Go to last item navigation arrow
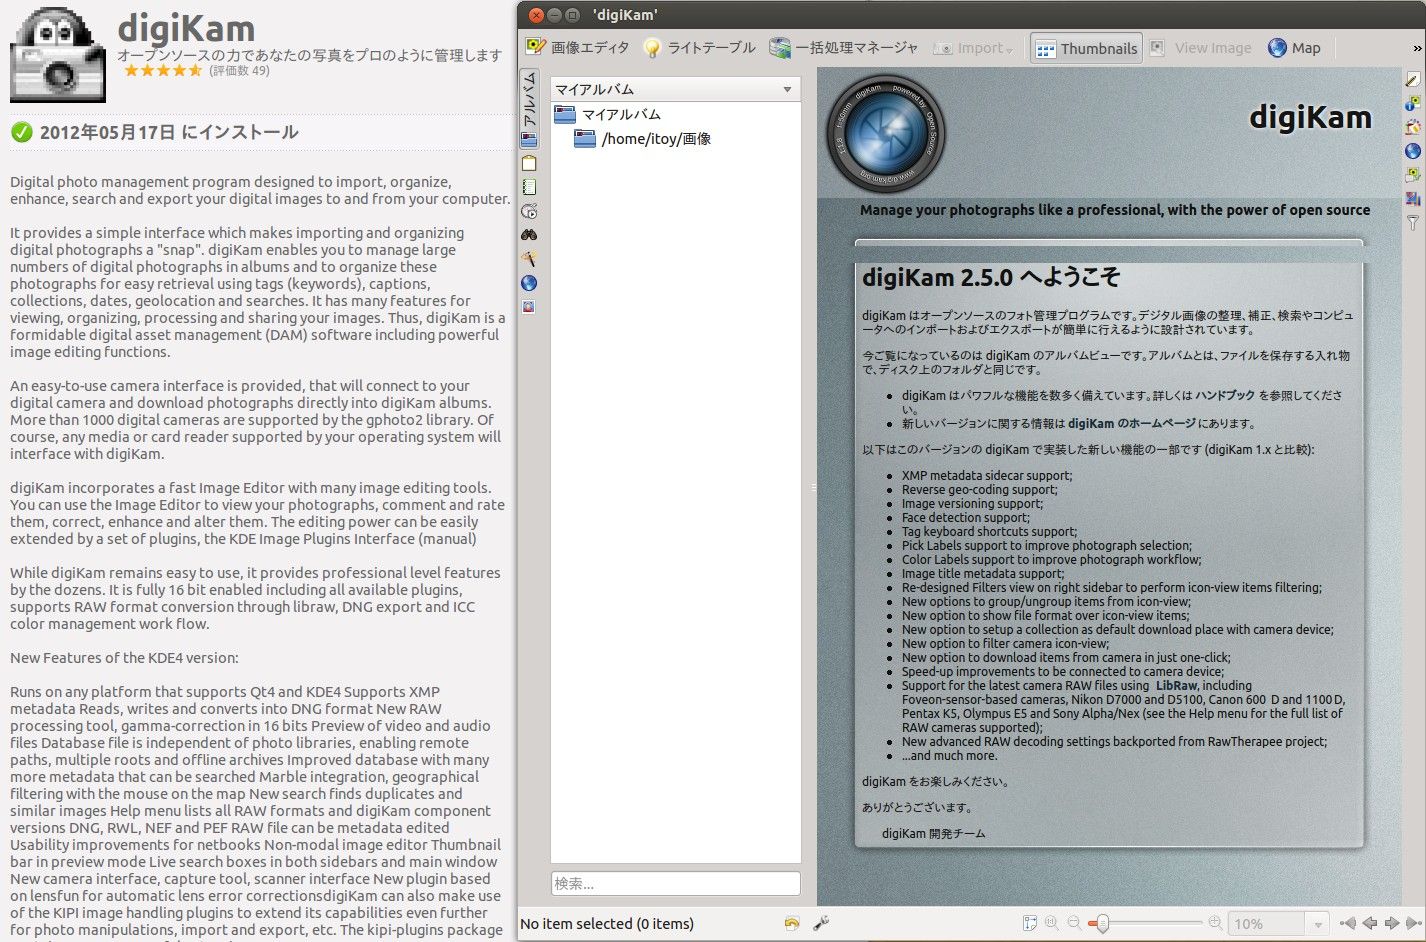This screenshot has width=1426, height=942. coord(1414,924)
